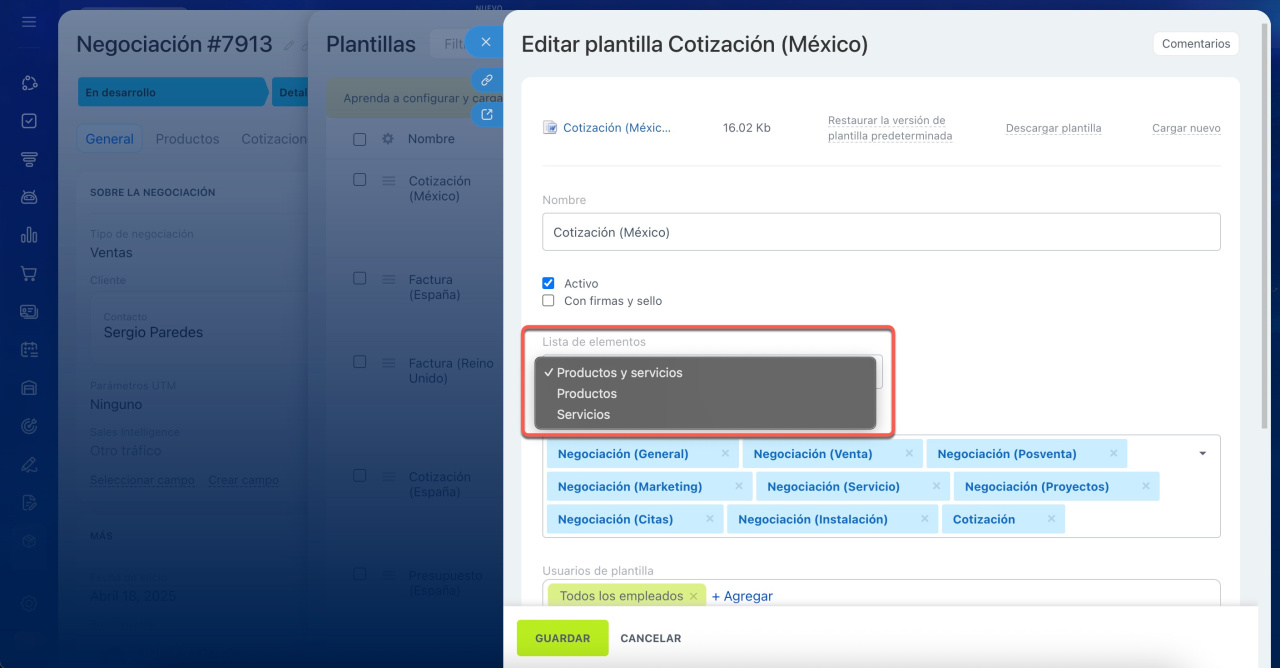
Task: Click into the Nombre text field
Action: 881,232
